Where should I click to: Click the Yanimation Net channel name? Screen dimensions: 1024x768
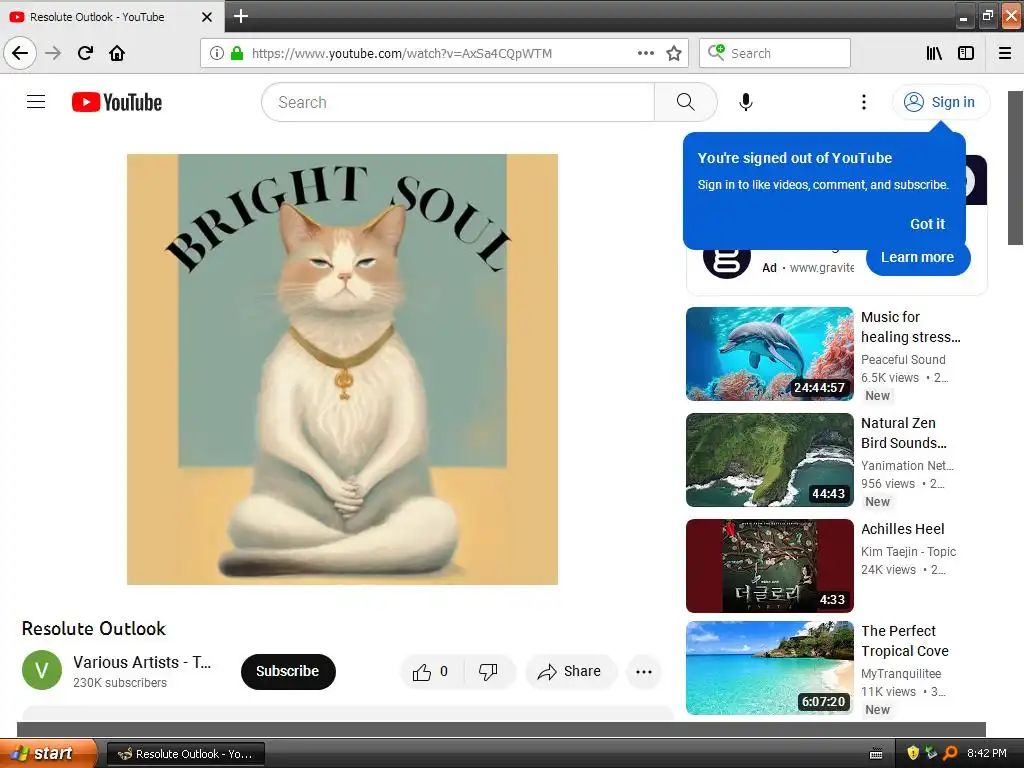tap(907, 466)
